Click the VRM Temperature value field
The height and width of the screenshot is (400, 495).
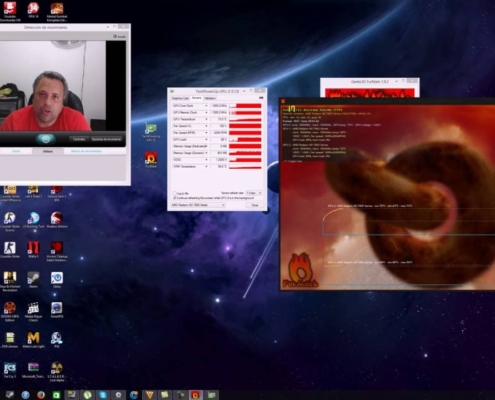pyautogui.click(x=219, y=166)
